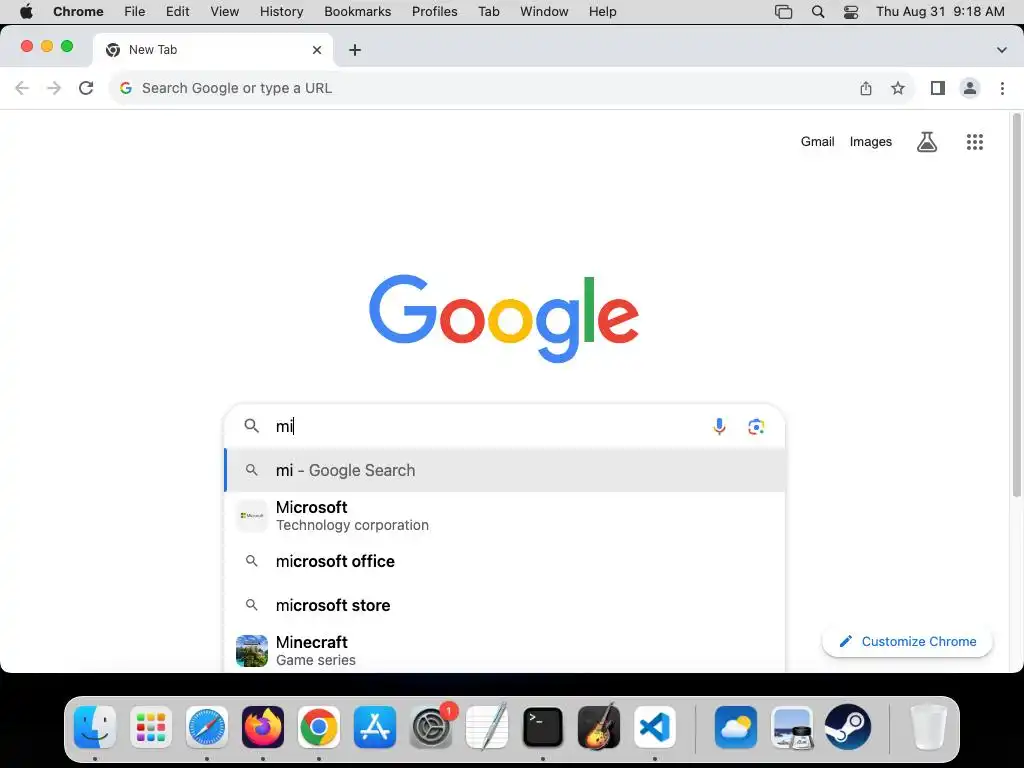This screenshot has width=1024, height=768.
Task: Launch Visual Studio Code from Dock
Action: (x=655, y=727)
